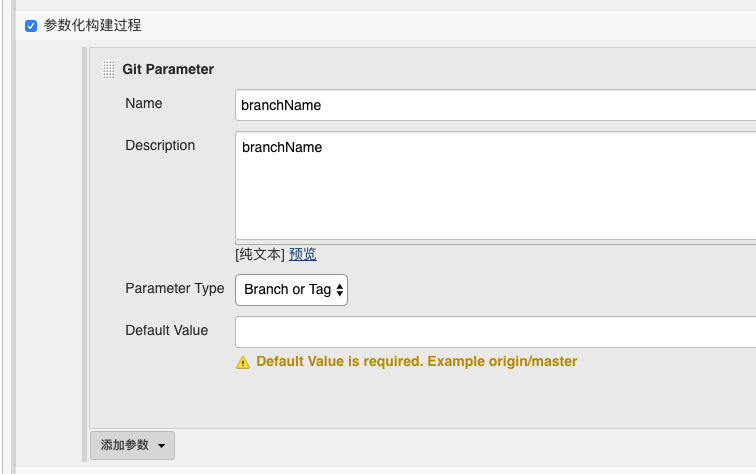Image resolution: width=756 pixels, height=474 pixels.
Task: Click the up-down arrows on Branch or Tag select
Action: pos(340,290)
